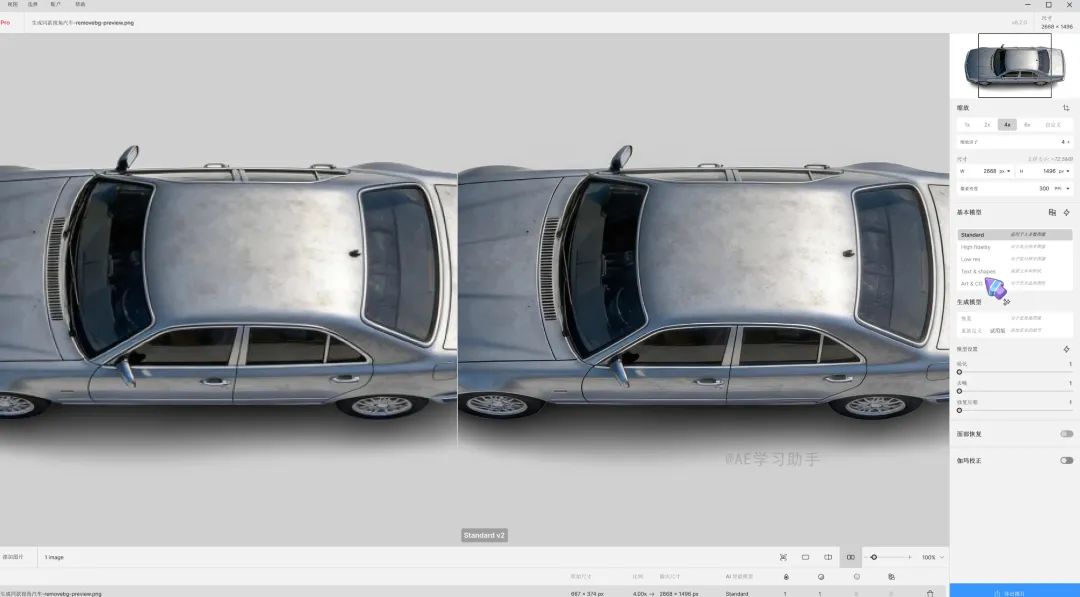This screenshot has height=597, width=1080.
Task: Choose the 4x scale option
Action: coord(1007,125)
